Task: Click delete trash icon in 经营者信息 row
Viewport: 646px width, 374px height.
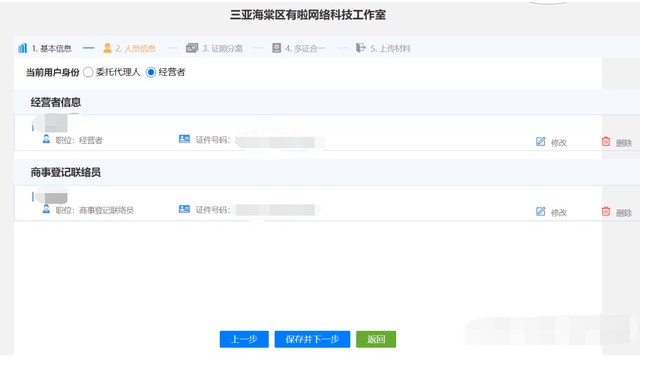Action: (x=606, y=142)
